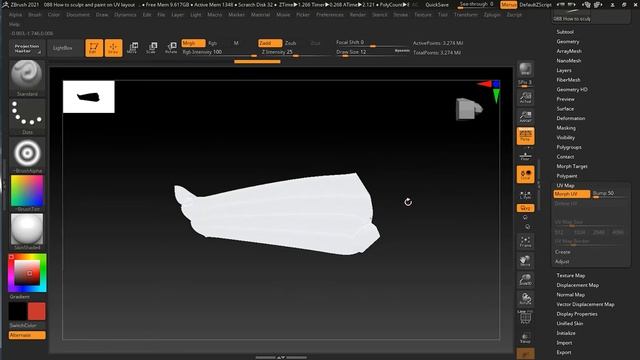The width and height of the screenshot is (640, 360).
Task: Click the Zoom3D navigation icon
Action: pyautogui.click(x=525, y=280)
